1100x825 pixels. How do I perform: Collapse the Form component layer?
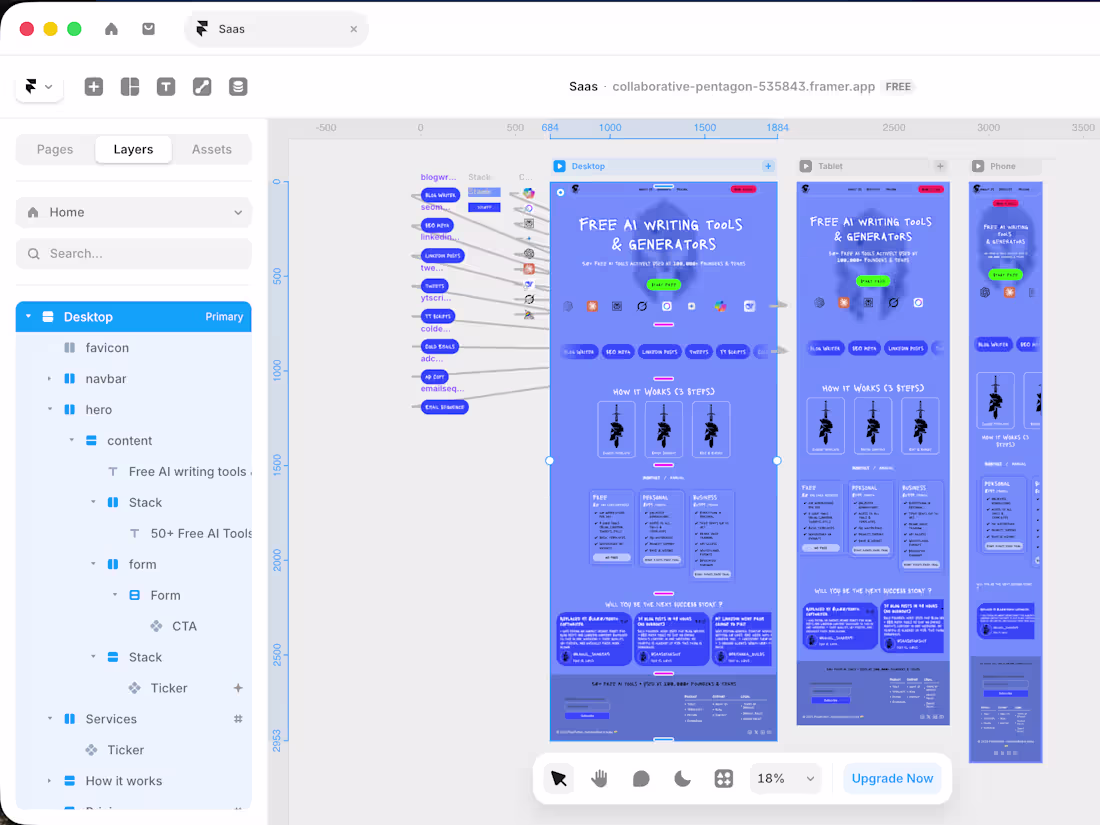pos(115,595)
